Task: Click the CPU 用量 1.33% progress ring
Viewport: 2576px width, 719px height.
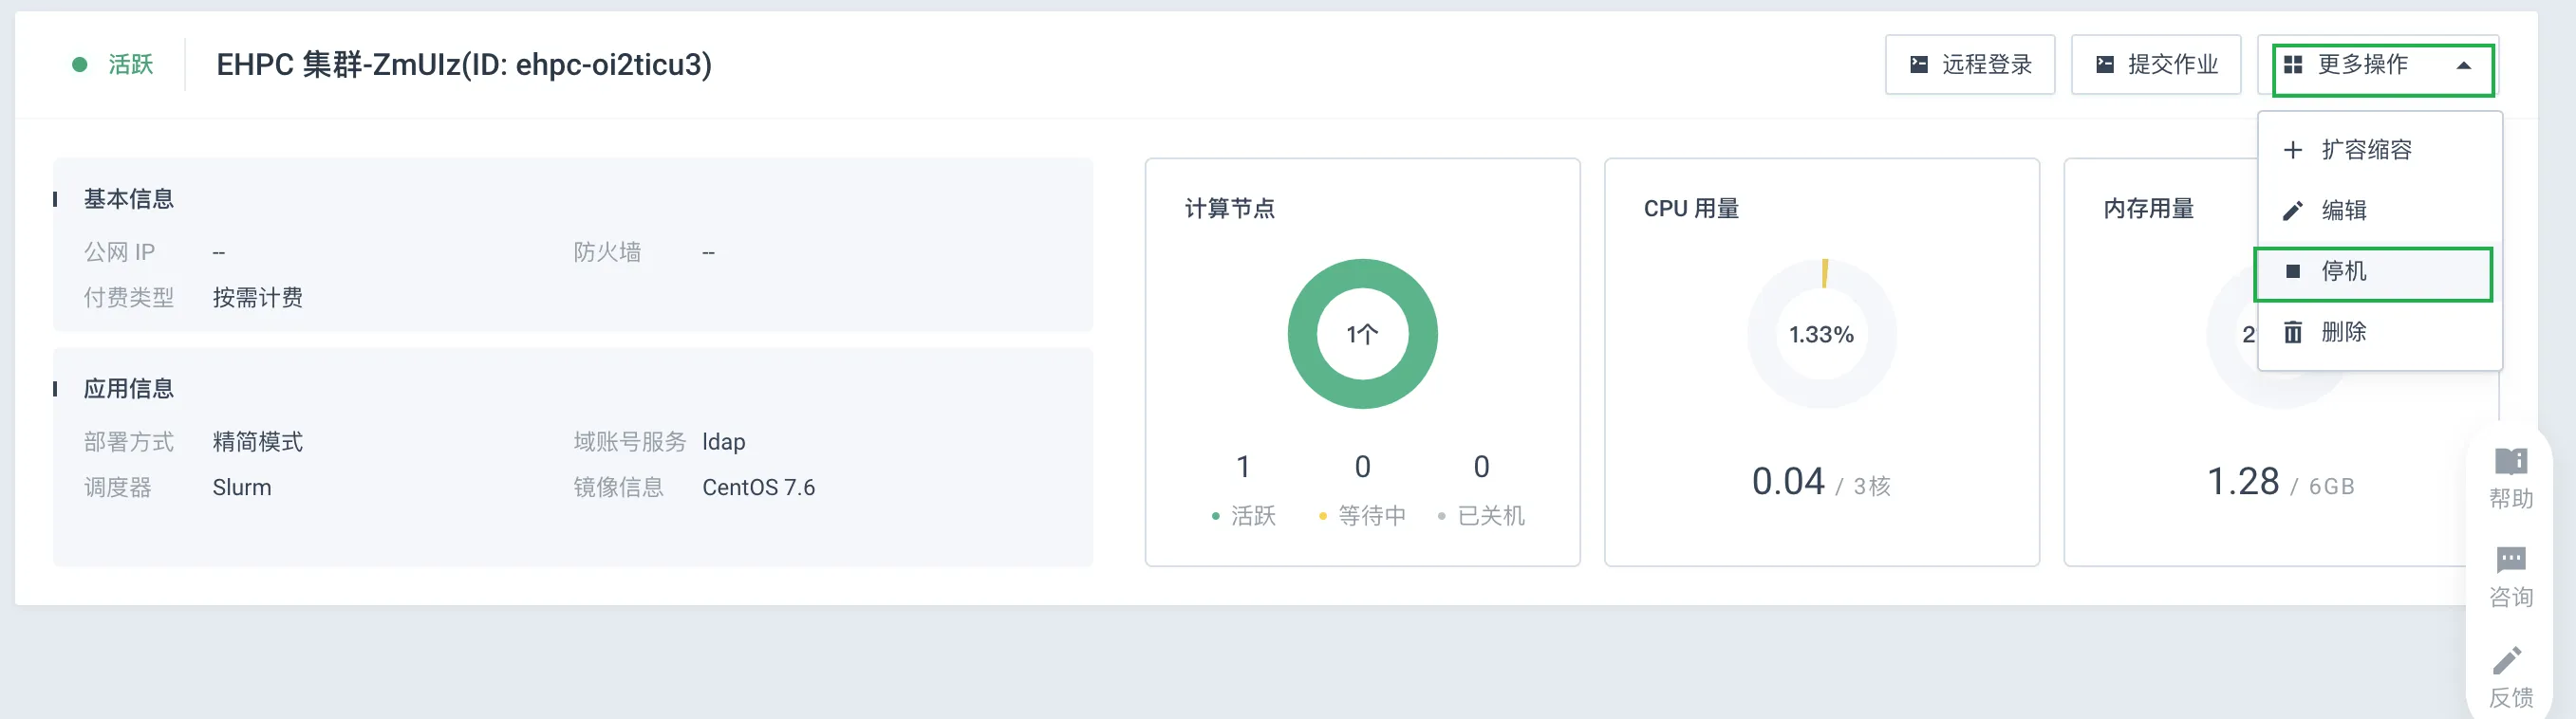Action: (1821, 334)
